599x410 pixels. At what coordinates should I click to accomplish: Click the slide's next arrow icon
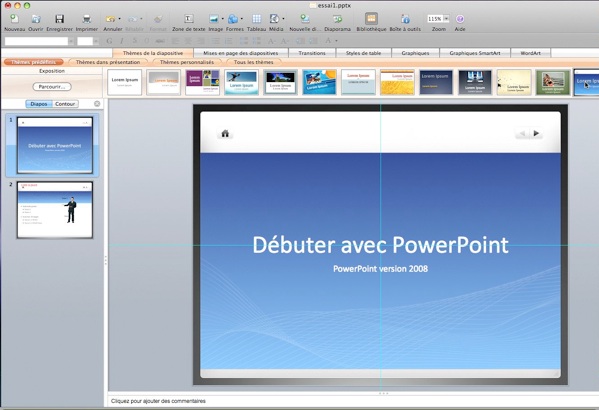(x=536, y=133)
